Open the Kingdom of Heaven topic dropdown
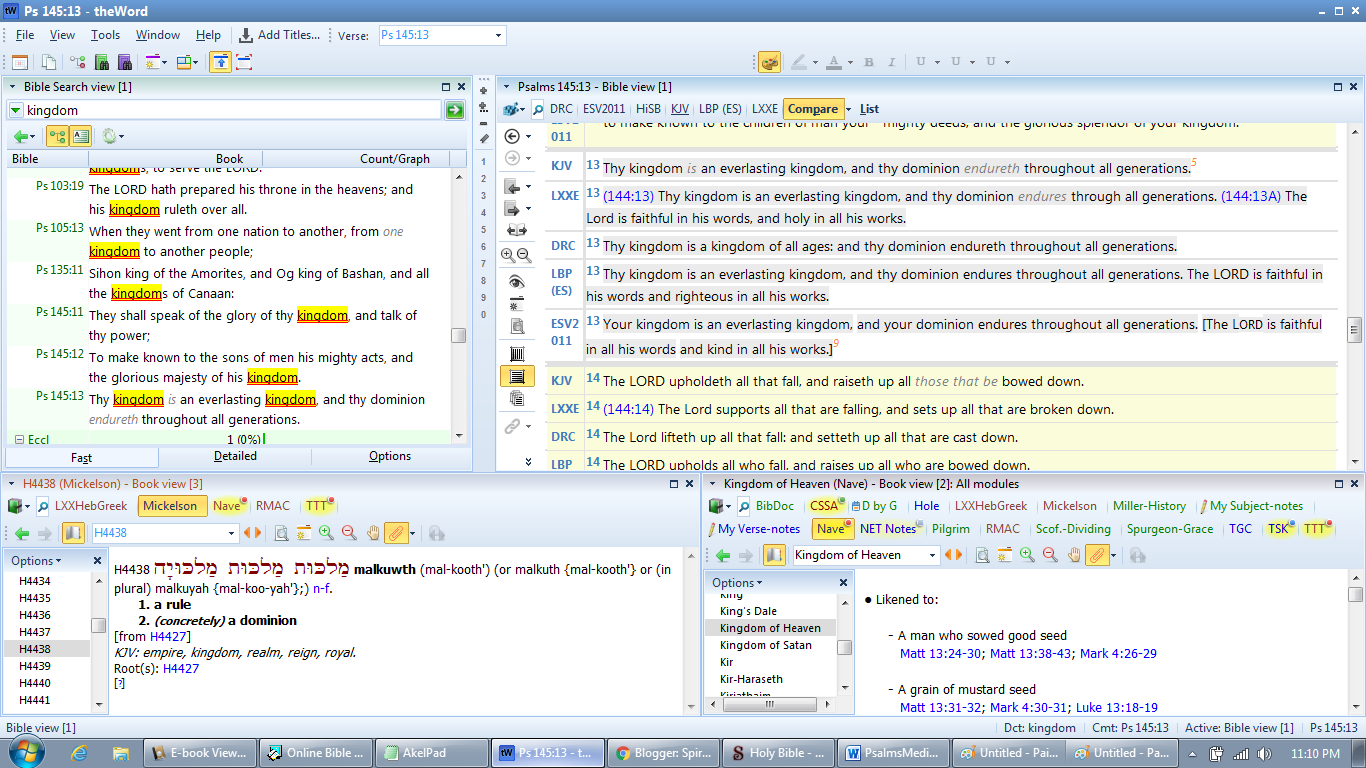 click(933, 555)
